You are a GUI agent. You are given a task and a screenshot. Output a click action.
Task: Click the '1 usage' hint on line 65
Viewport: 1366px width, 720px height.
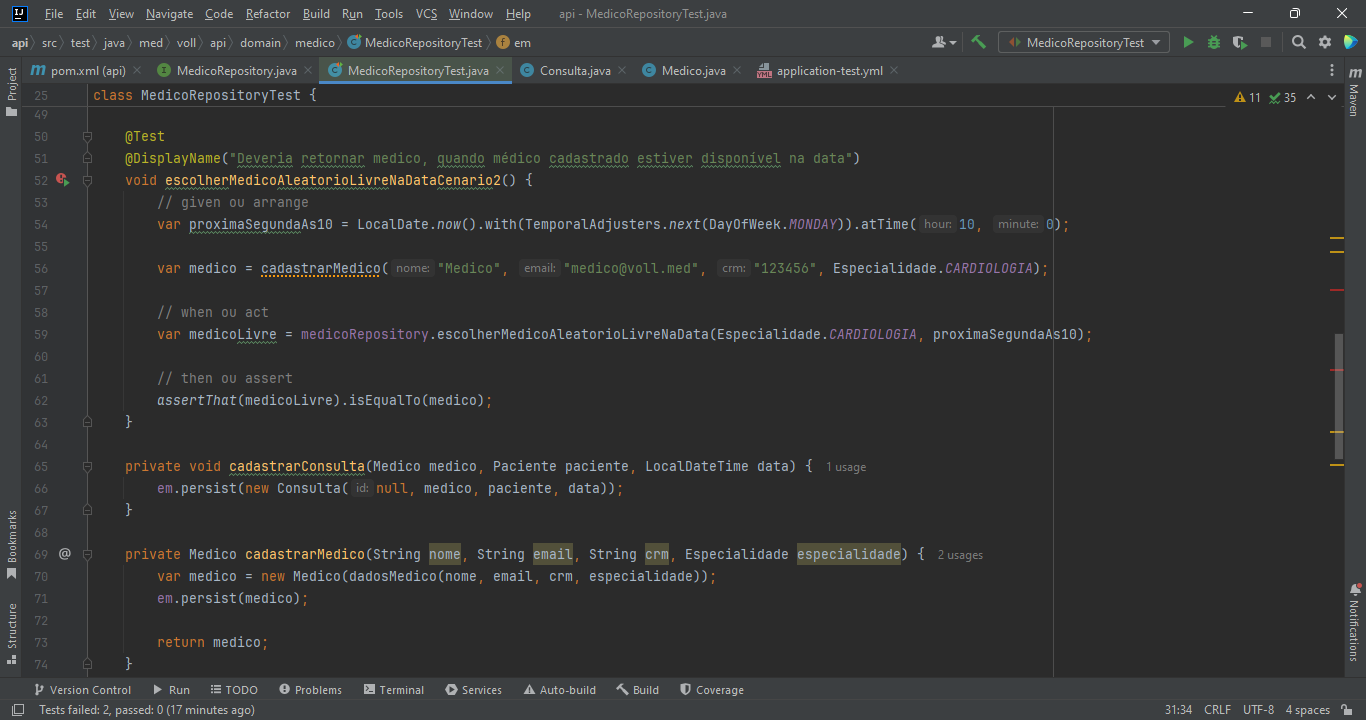tap(846, 467)
